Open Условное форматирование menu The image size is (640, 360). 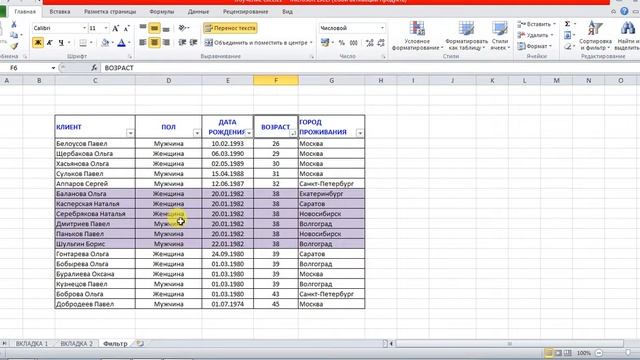(417, 36)
